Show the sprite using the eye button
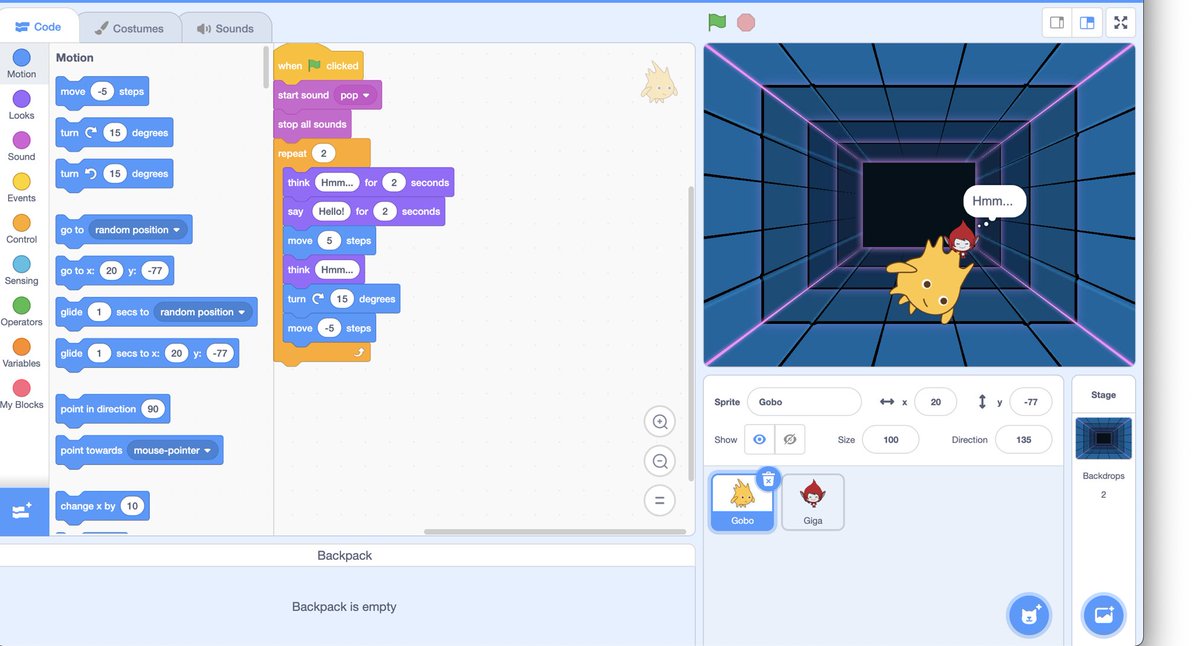The image size is (1200, 646). [759, 440]
